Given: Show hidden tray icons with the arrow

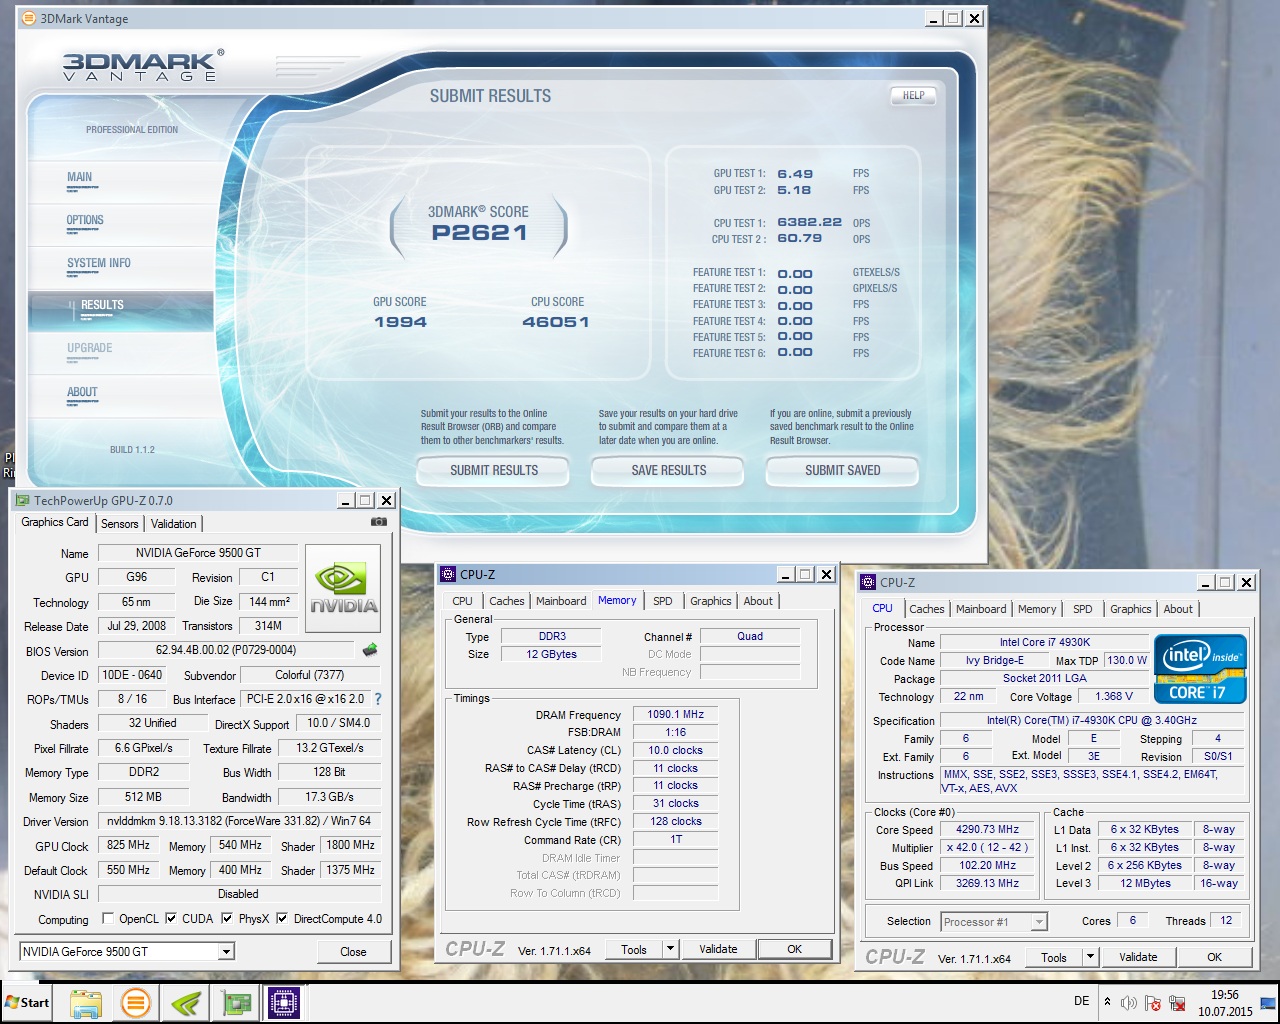Looking at the screenshot, I should click(x=1107, y=1001).
